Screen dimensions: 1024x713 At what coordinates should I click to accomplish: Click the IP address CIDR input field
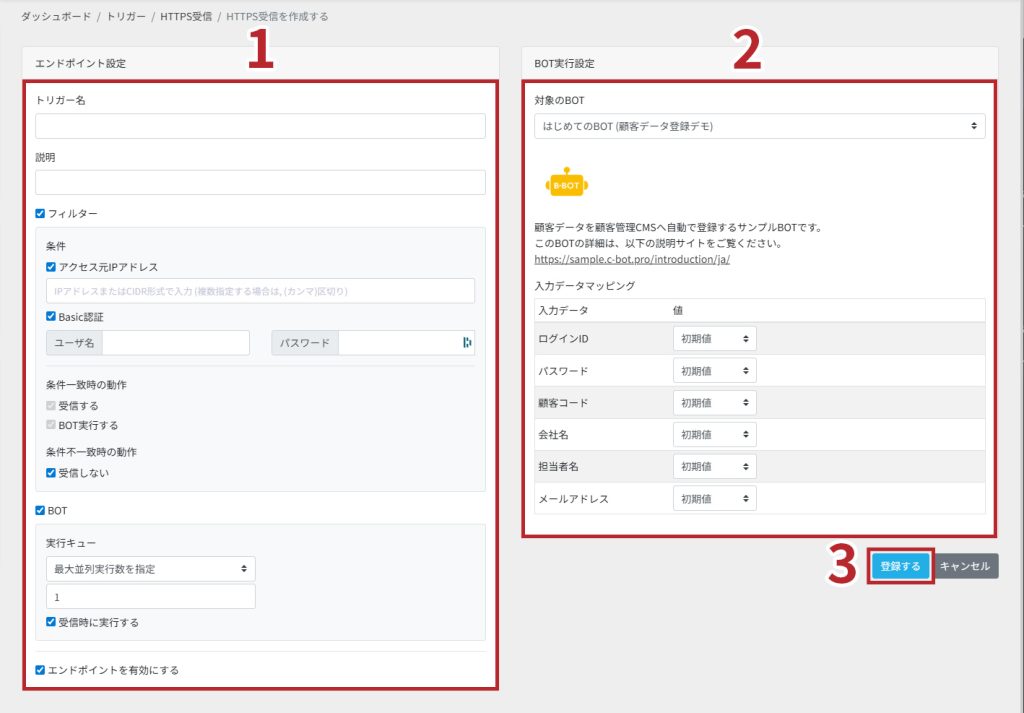(x=260, y=291)
